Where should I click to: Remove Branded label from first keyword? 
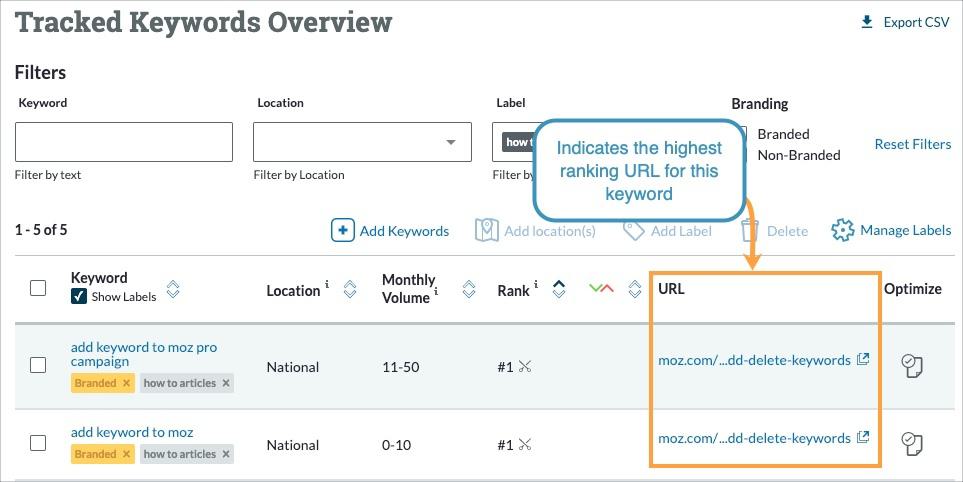click(x=126, y=383)
